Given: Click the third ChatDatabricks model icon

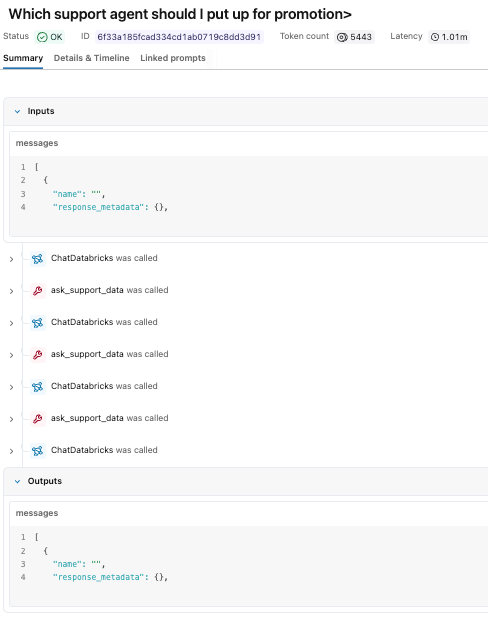Looking at the screenshot, I should click(38, 387).
